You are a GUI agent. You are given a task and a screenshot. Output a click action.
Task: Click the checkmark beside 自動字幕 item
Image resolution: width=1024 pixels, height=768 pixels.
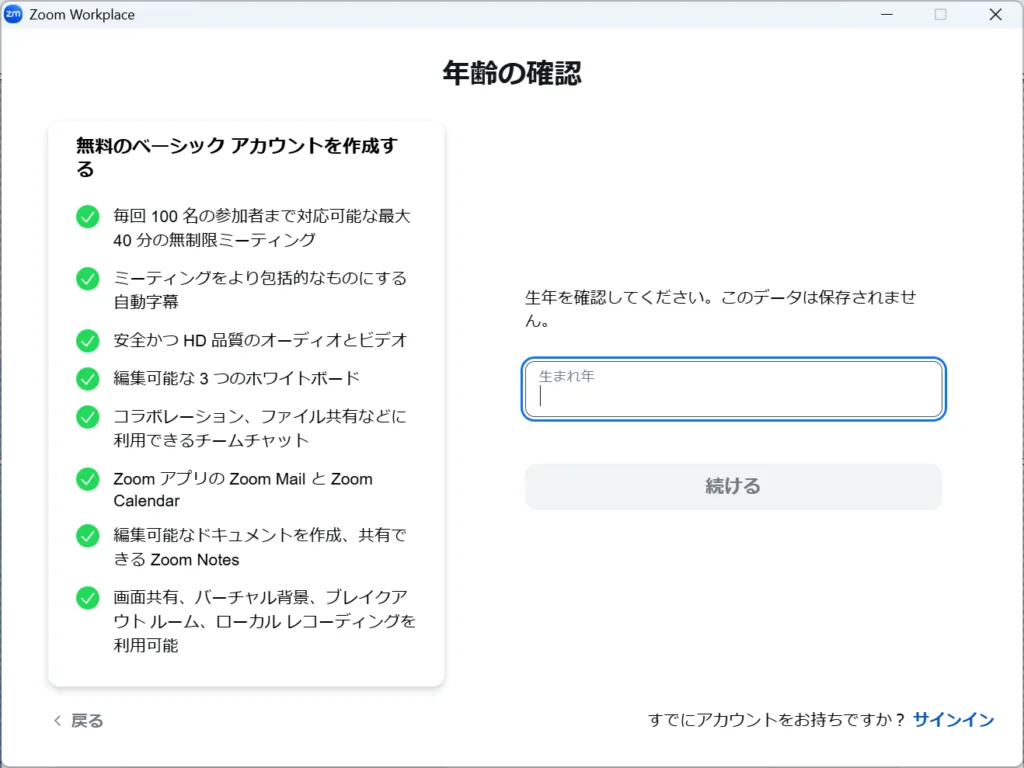88,279
